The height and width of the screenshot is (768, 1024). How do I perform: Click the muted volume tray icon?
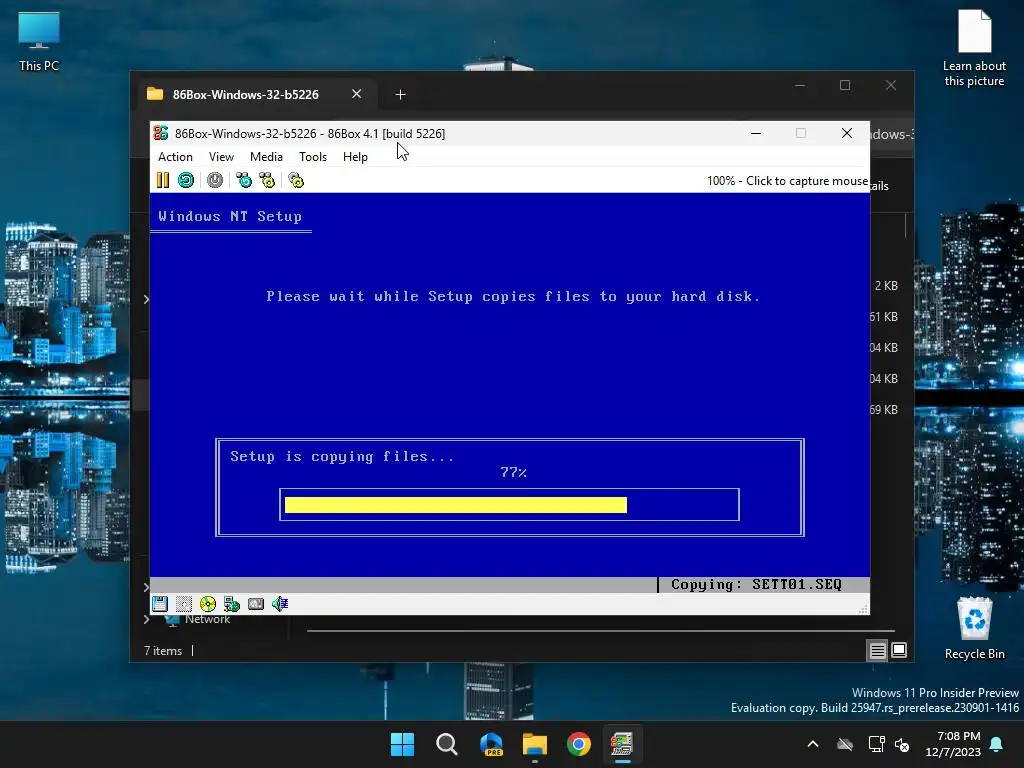point(902,744)
